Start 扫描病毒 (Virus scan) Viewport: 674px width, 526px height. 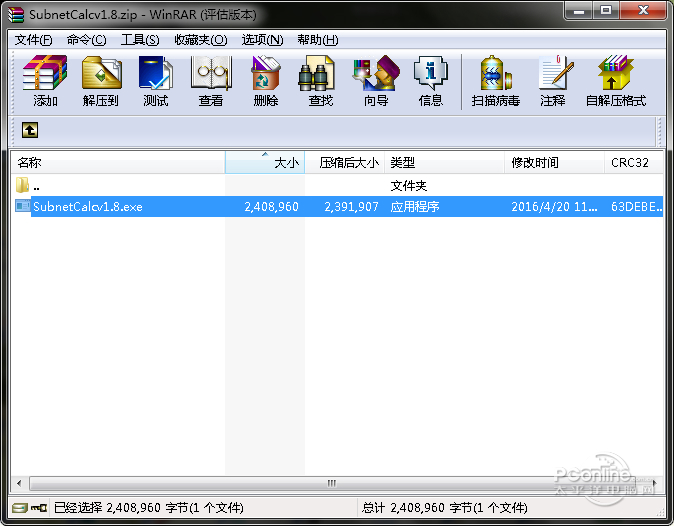pos(496,81)
